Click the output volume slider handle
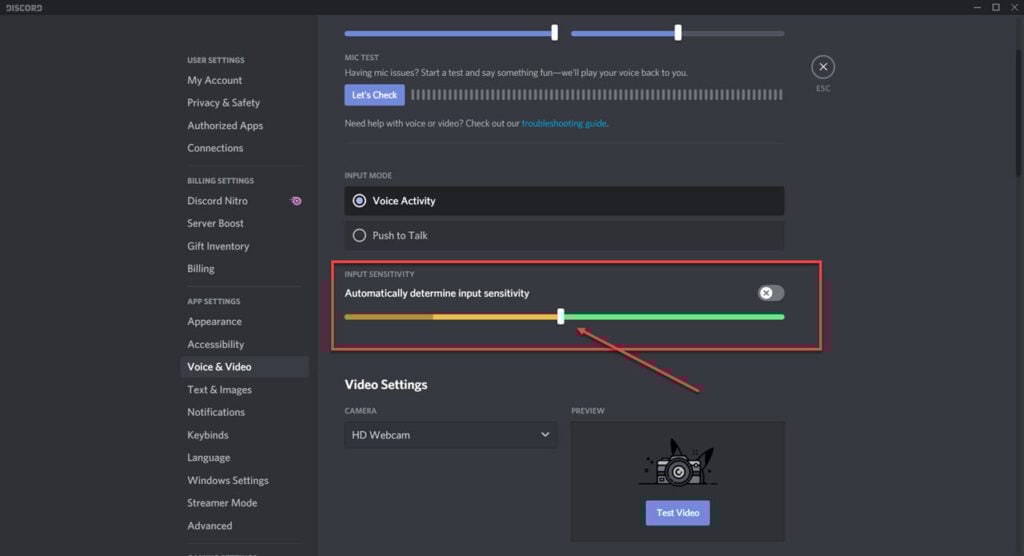This screenshot has height=556, width=1024. tap(678, 33)
